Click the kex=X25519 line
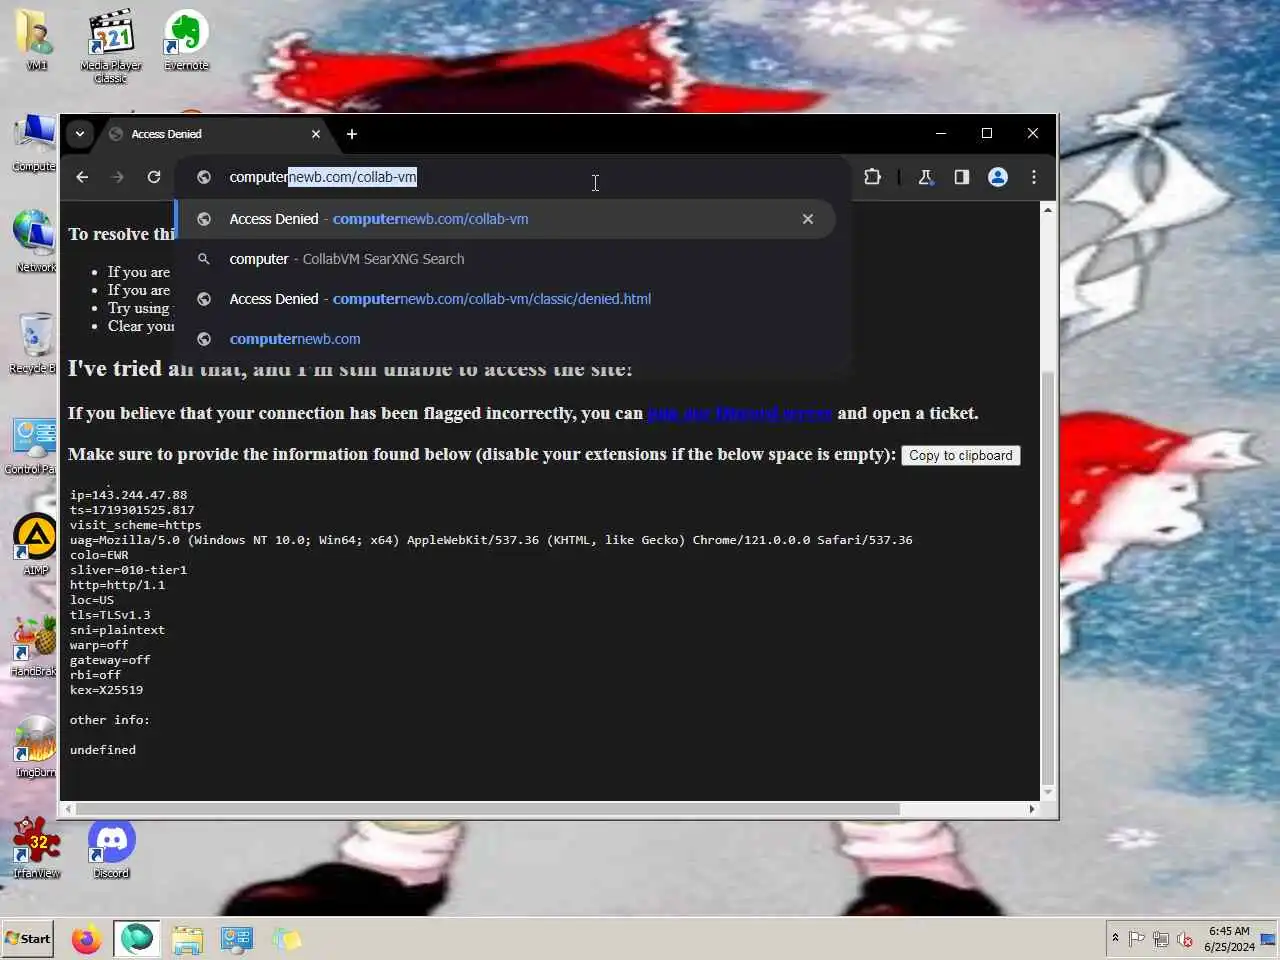This screenshot has height=960, width=1280. 106,690
